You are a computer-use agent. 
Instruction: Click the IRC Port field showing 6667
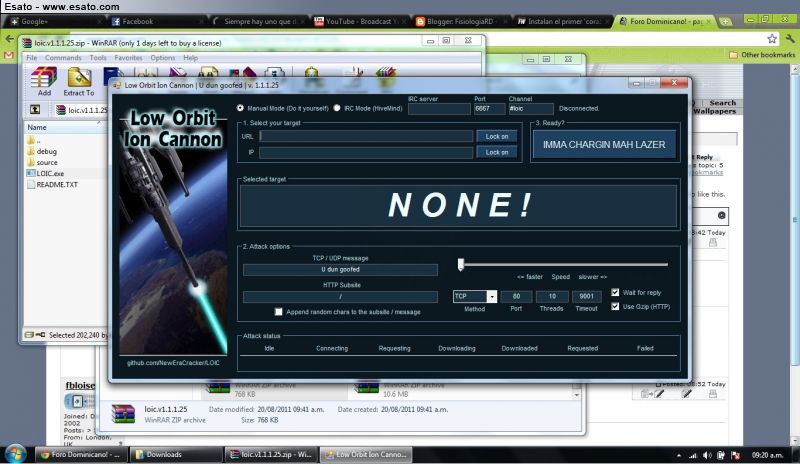[x=489, y=109]
